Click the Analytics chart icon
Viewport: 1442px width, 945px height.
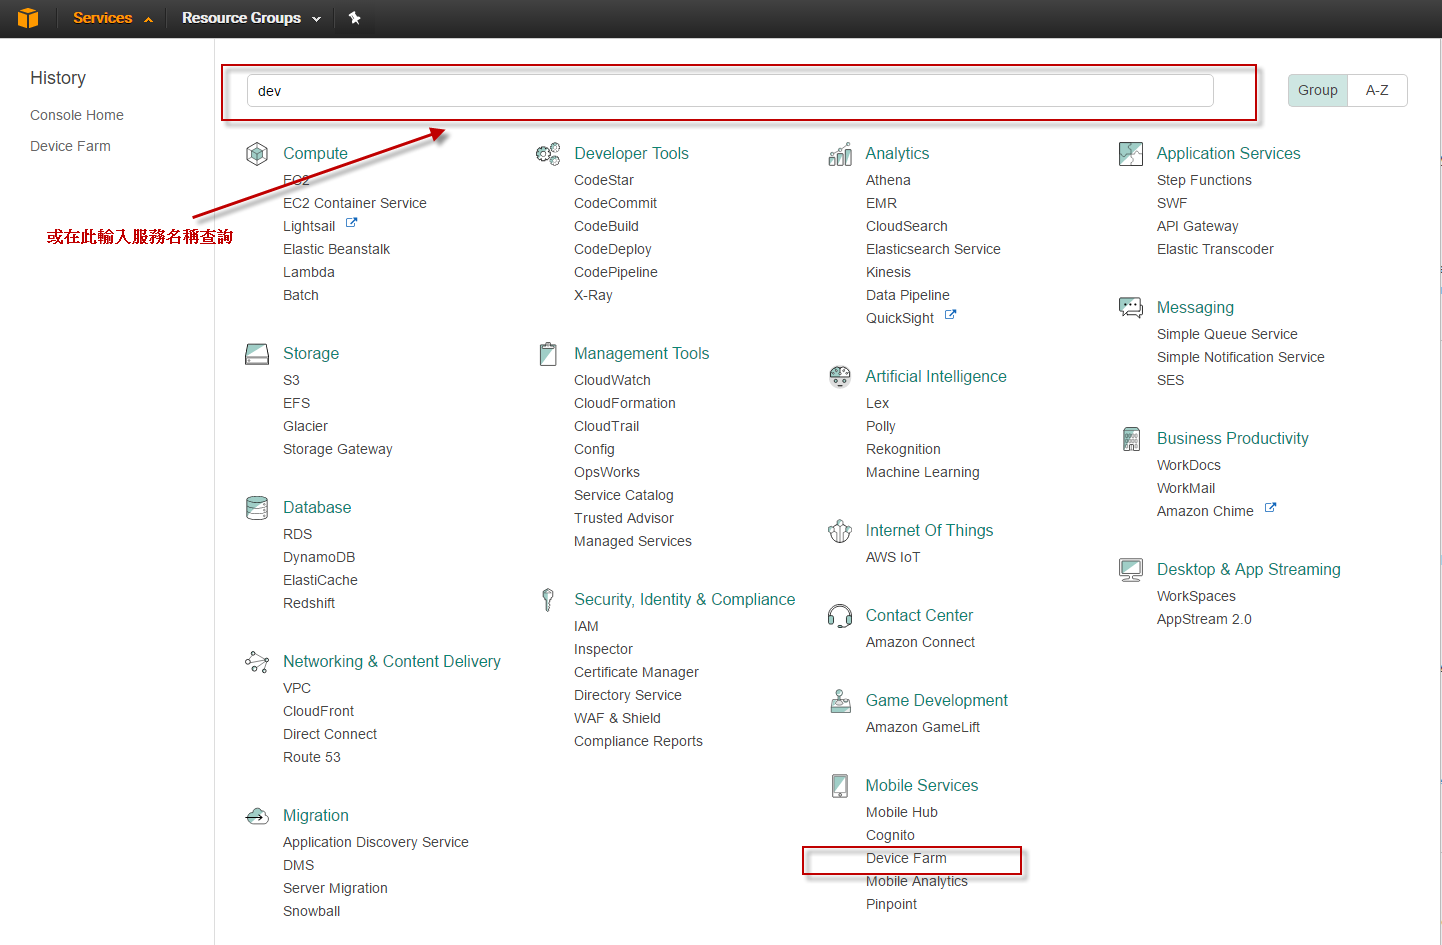pos(840,154)
